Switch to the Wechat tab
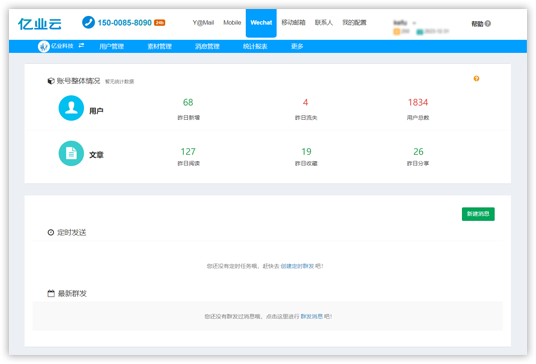This screenshot has height=364, width=536. click(x=261, y=23)
